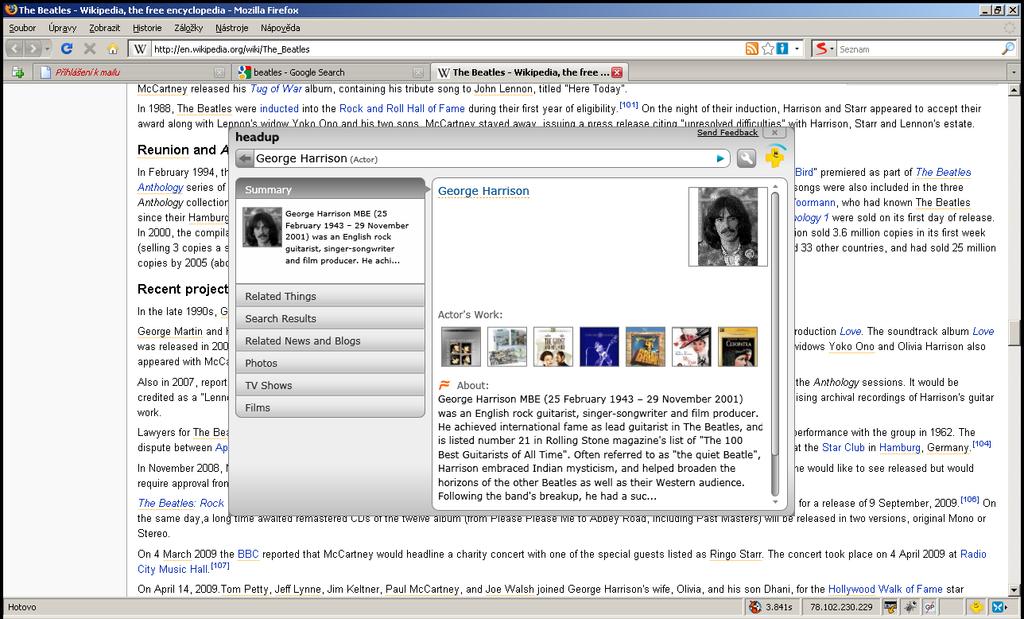Select the Summary section in headup
The height and width of the screenshot is (619, 1024).
[x=330, y=189]
